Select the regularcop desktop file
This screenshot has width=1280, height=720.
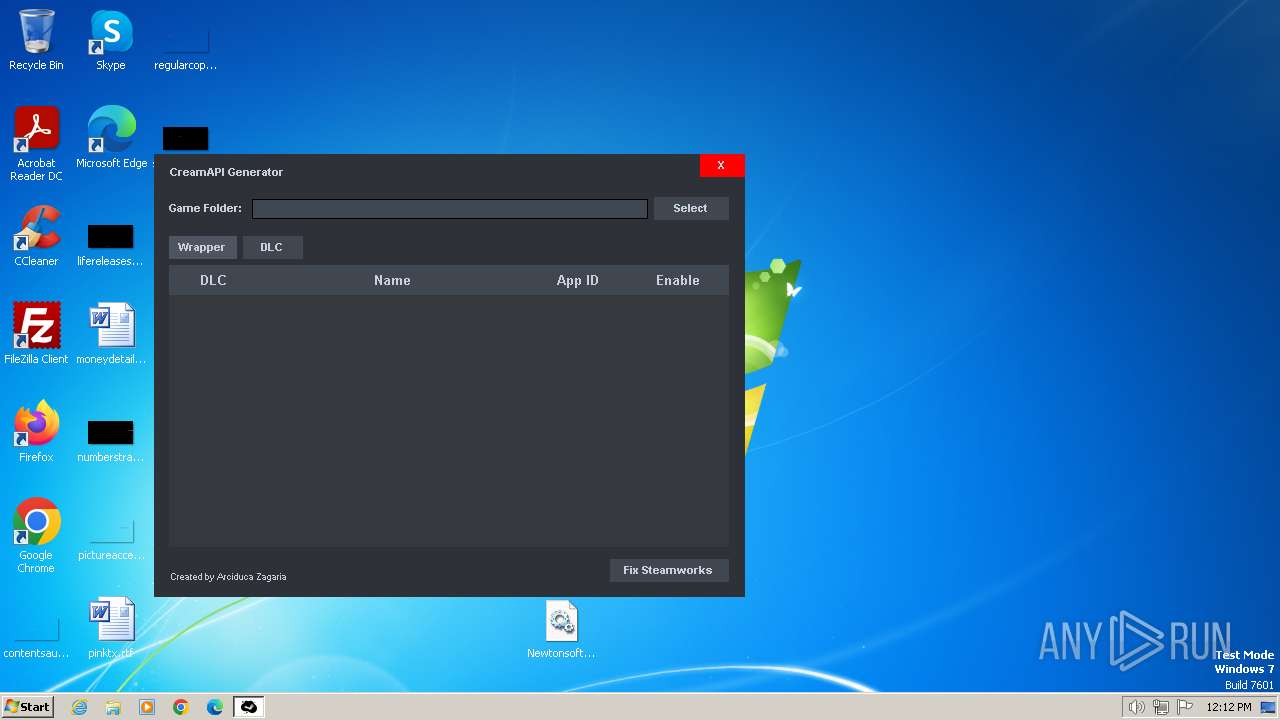pyautogui.click(x=185, y=48)
